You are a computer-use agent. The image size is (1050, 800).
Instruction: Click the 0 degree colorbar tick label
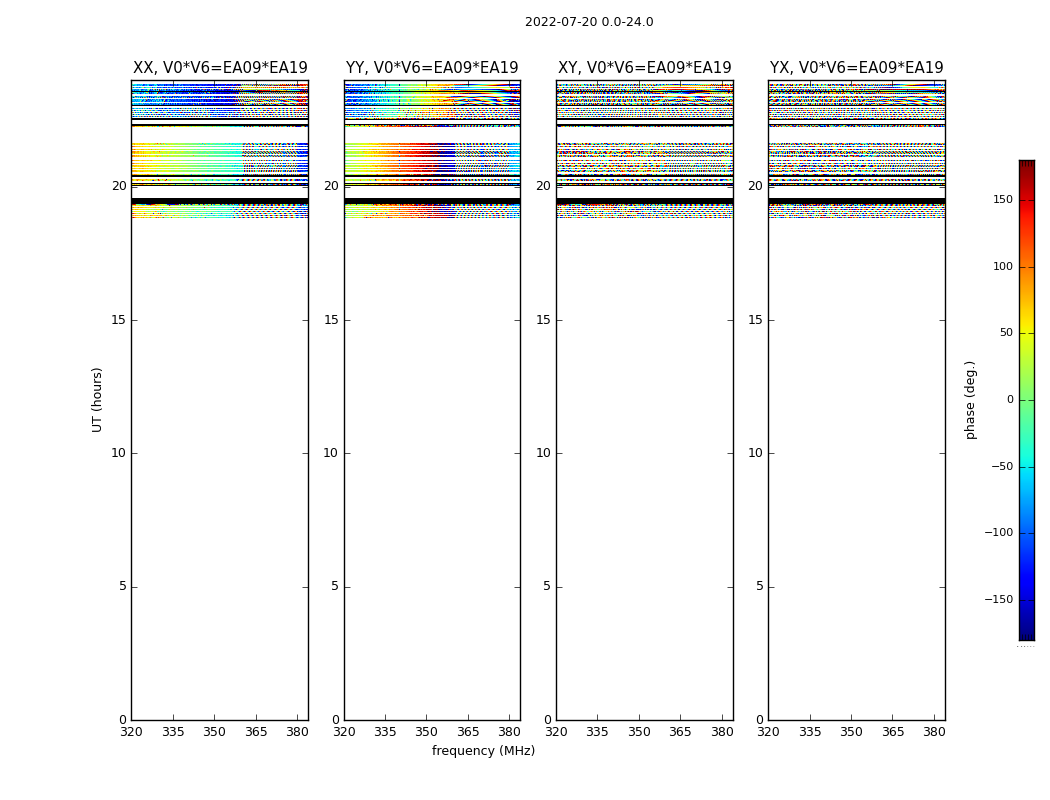point(1009,400)
